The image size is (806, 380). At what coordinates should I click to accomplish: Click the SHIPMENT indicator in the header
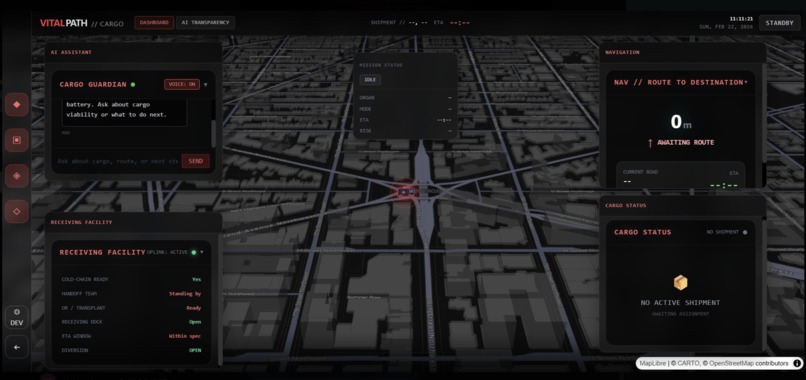[399, 23]
